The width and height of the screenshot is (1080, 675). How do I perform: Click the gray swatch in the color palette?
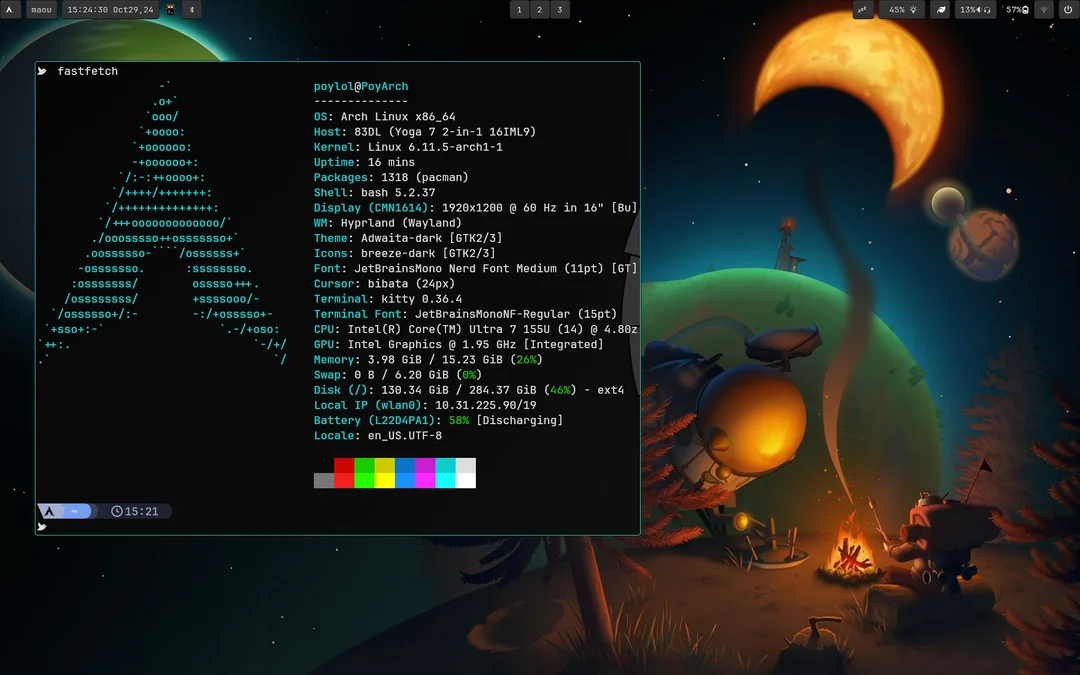click(324, 480)
